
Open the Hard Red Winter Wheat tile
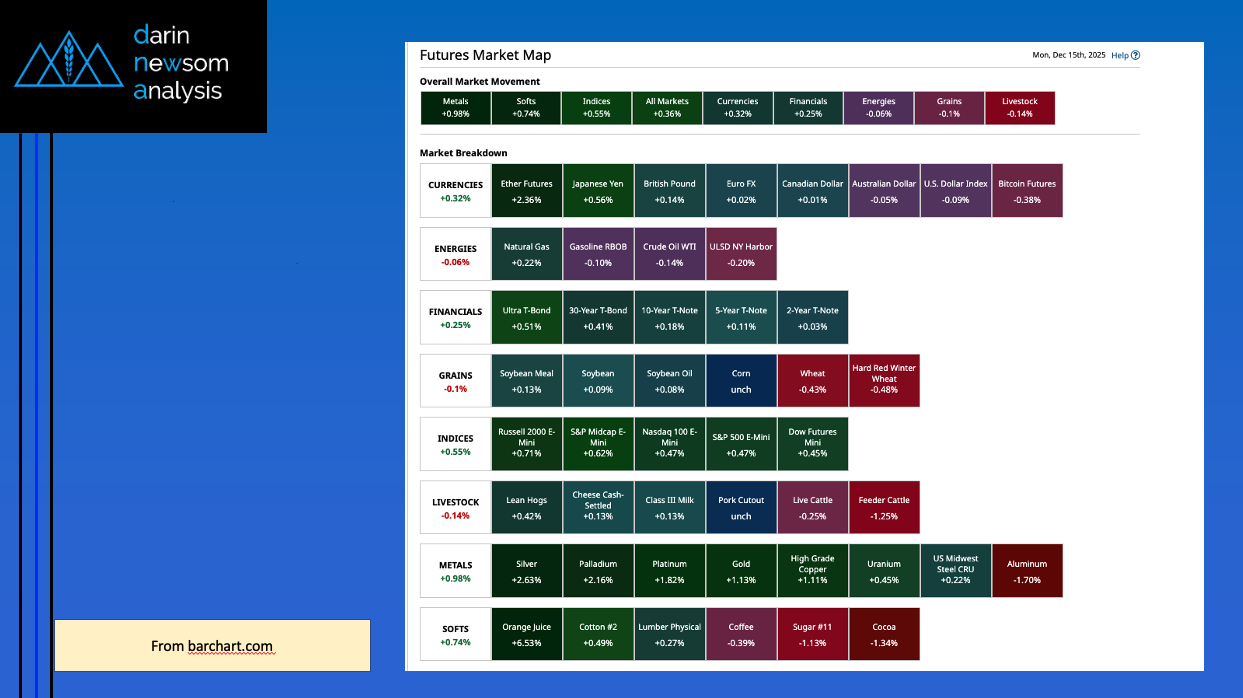point(884,380)
